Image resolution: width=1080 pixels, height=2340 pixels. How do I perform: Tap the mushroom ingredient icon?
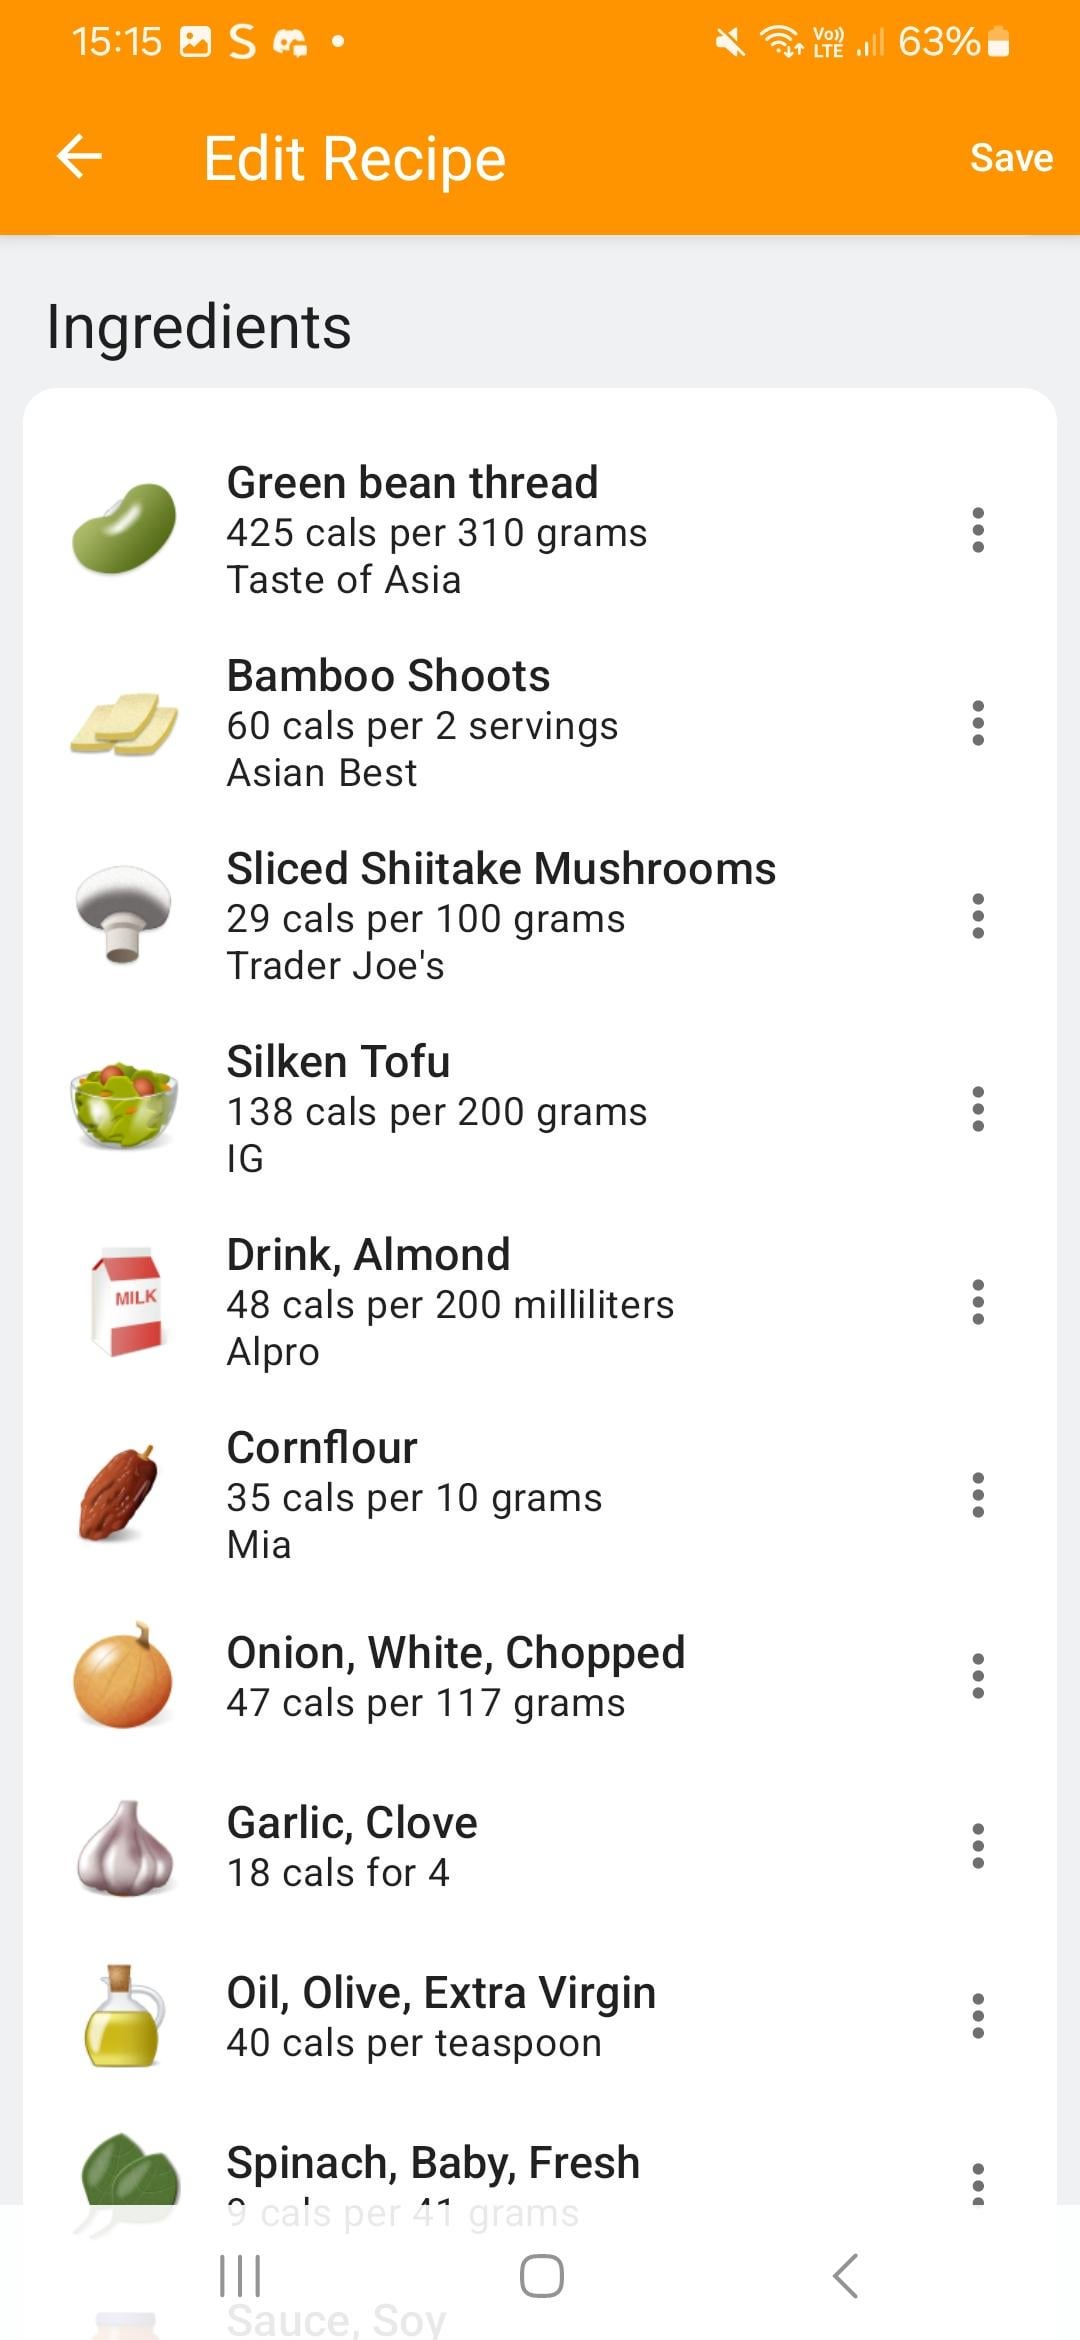[124, 914]
